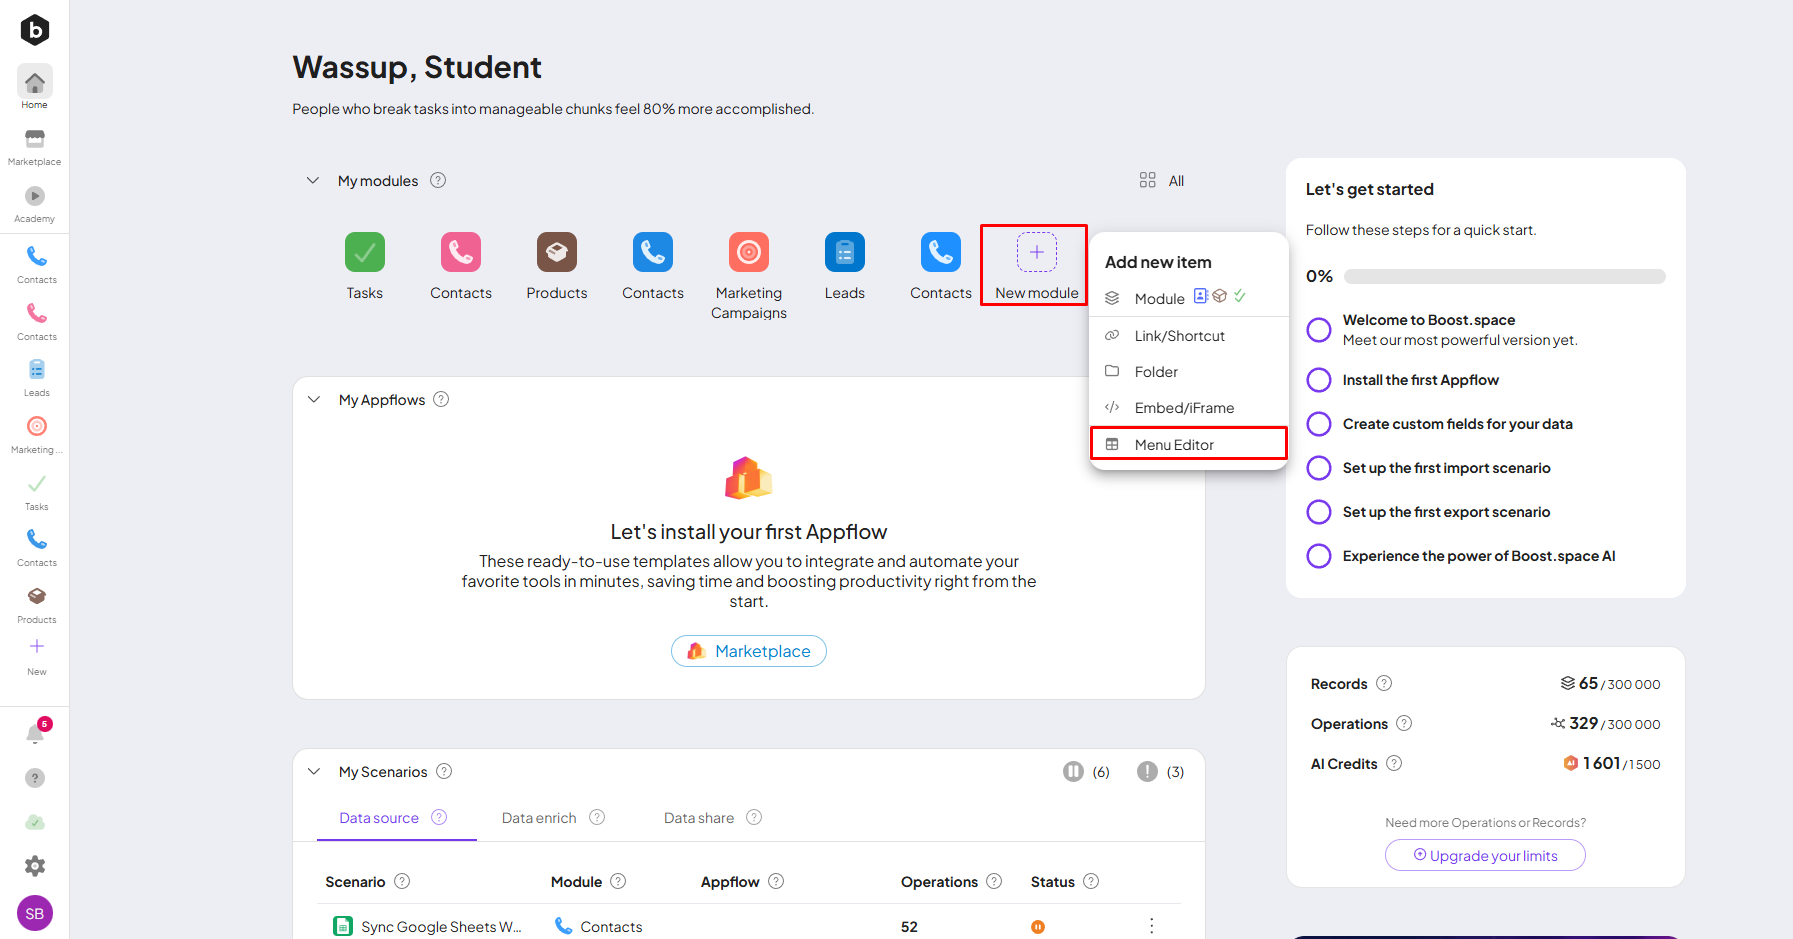Collapse the My Scenarios section
1793x939 pixels.
click(314, 772)
